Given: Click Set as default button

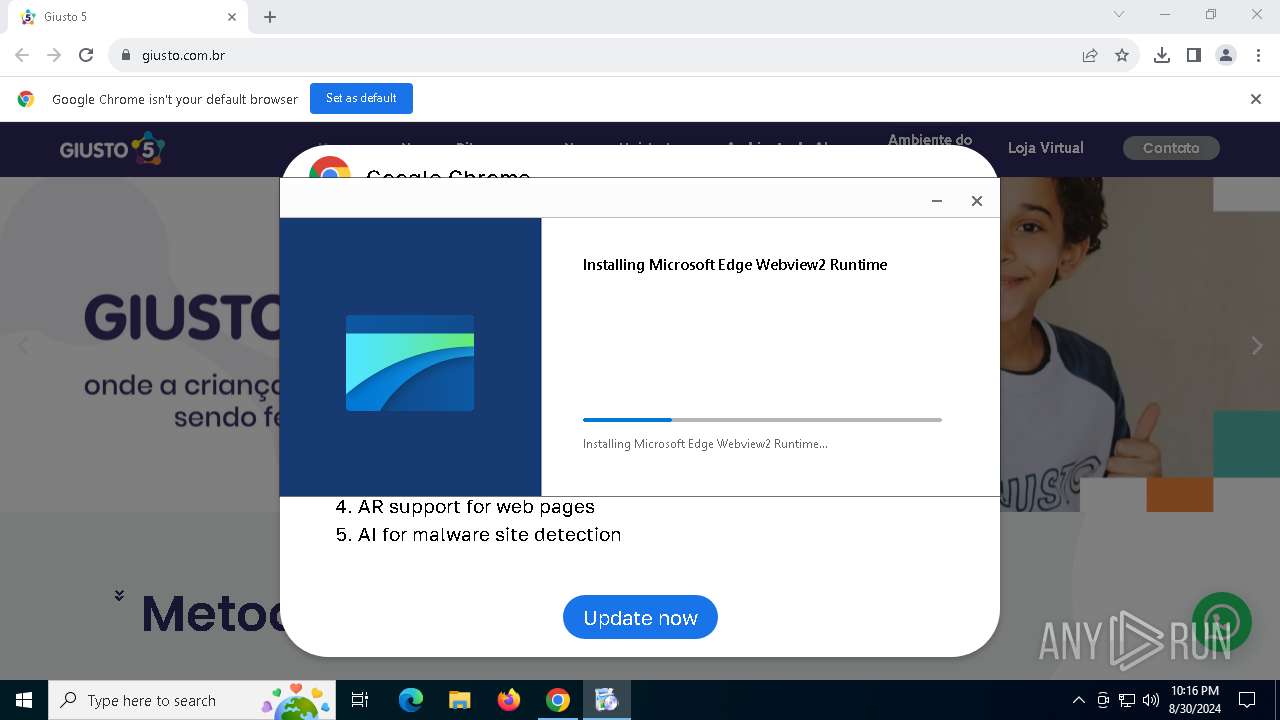Looking at the screenshot, I should point(361,98).
